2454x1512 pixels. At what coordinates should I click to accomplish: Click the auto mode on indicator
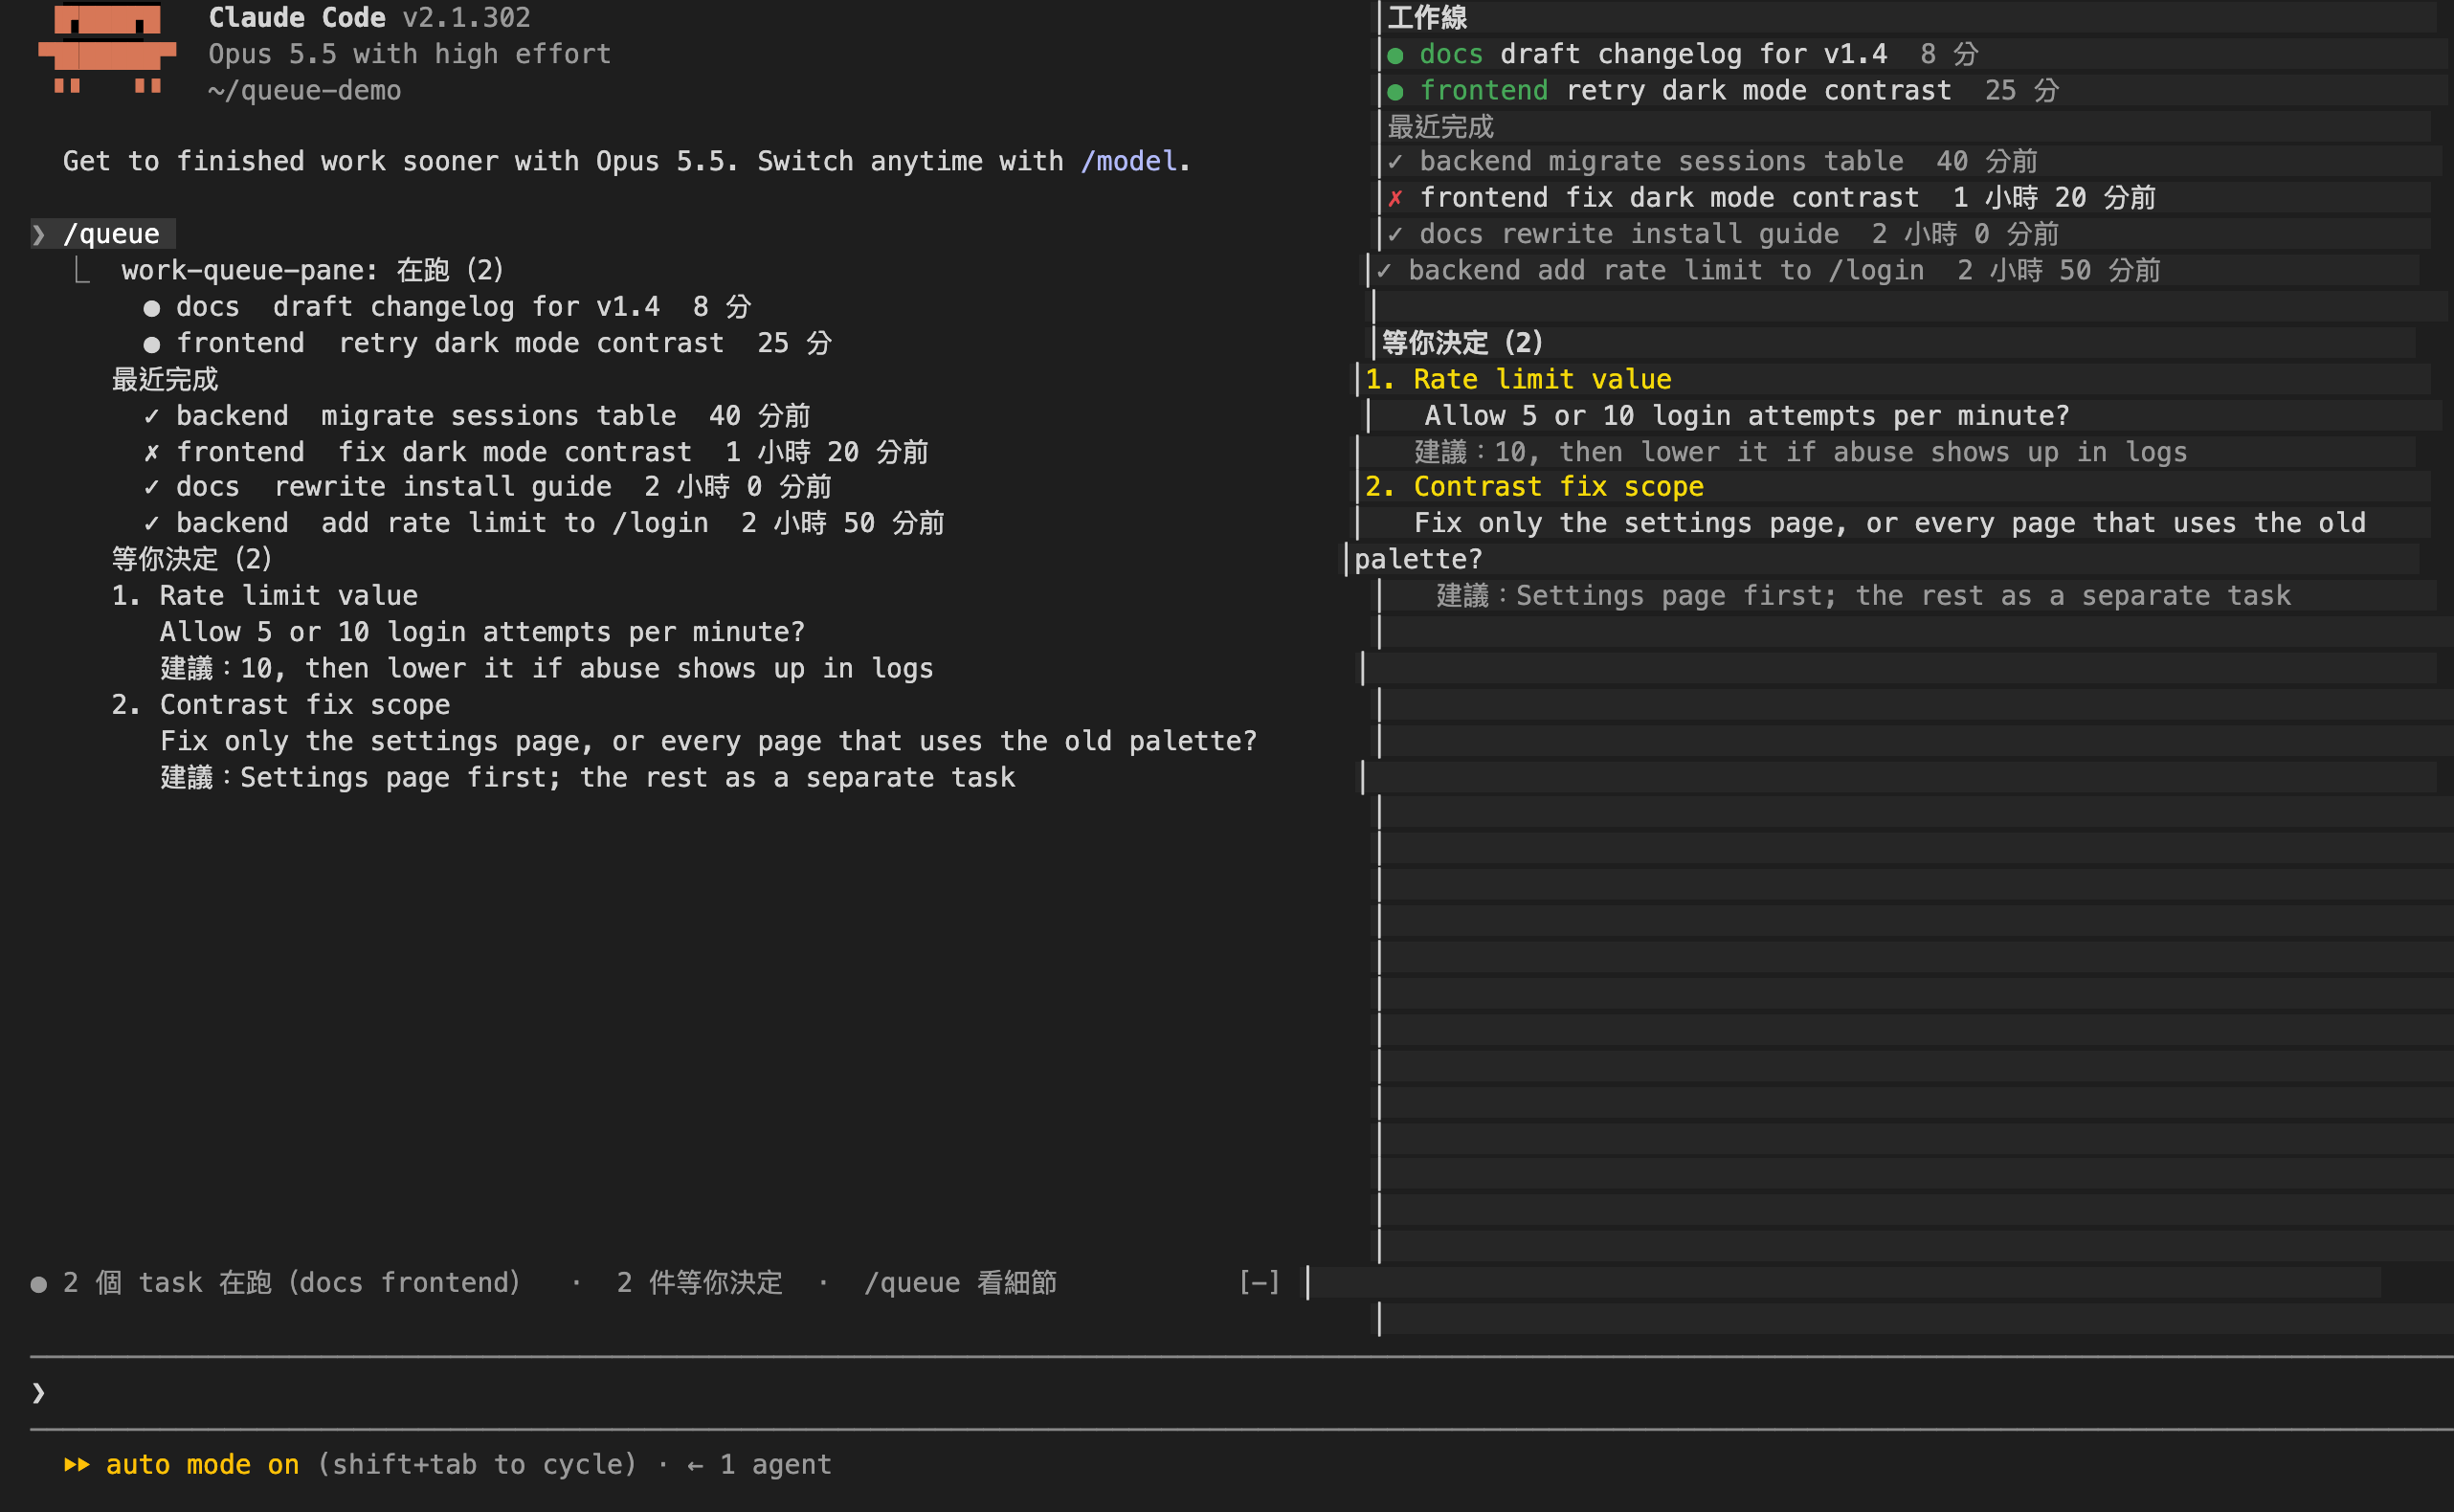click(202, 1464)
